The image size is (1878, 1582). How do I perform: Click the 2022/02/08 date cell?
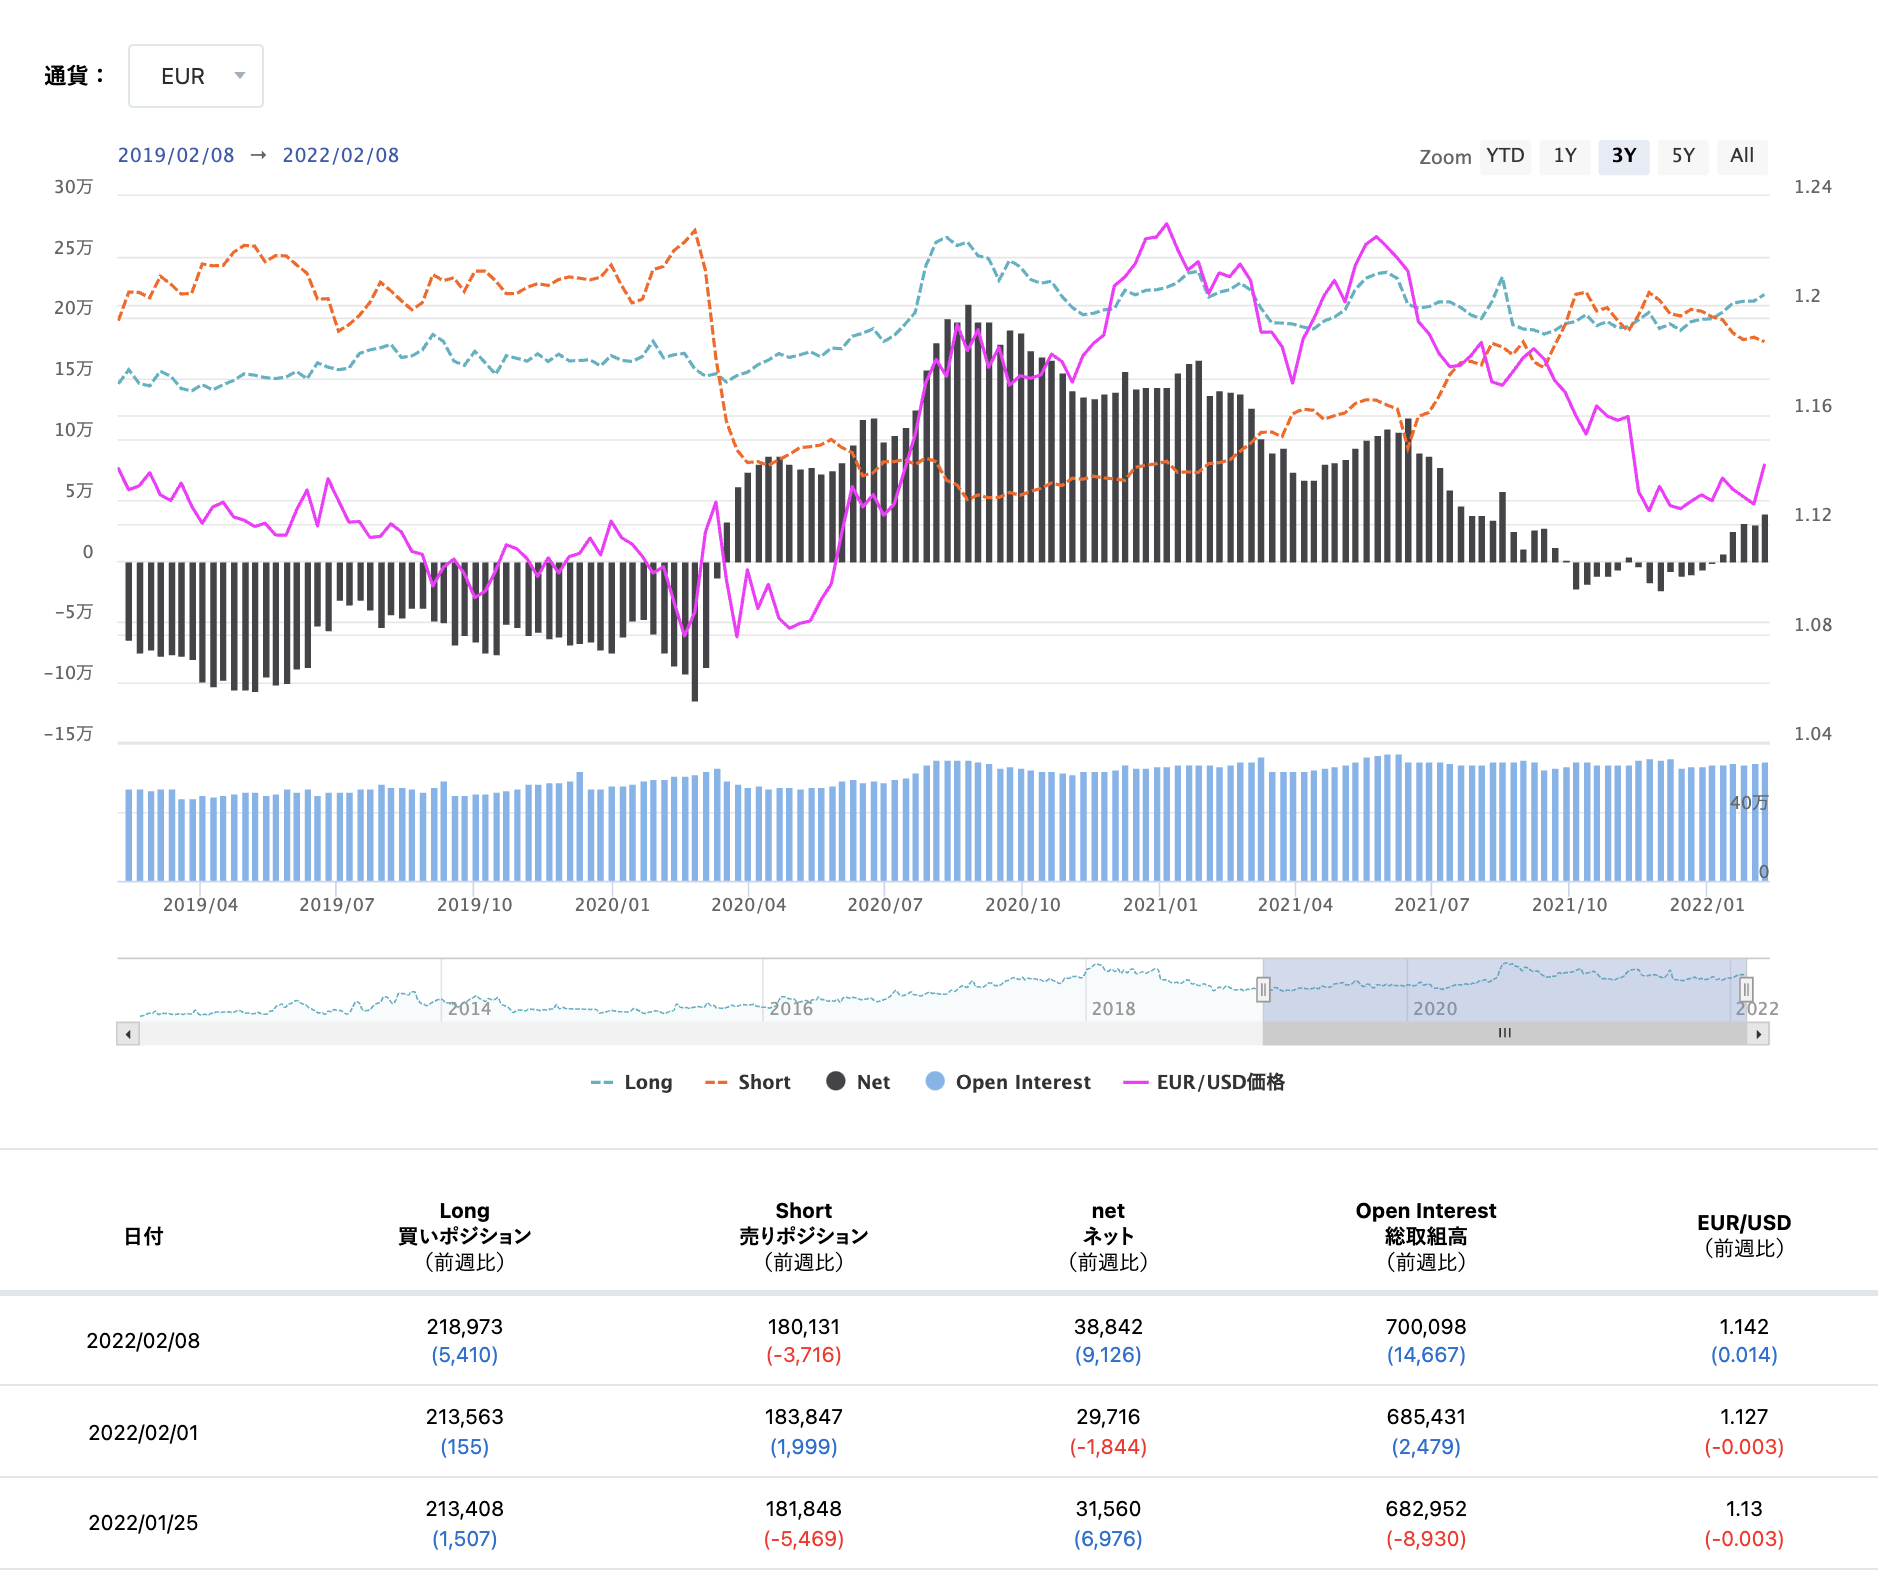coord(143,1341)
